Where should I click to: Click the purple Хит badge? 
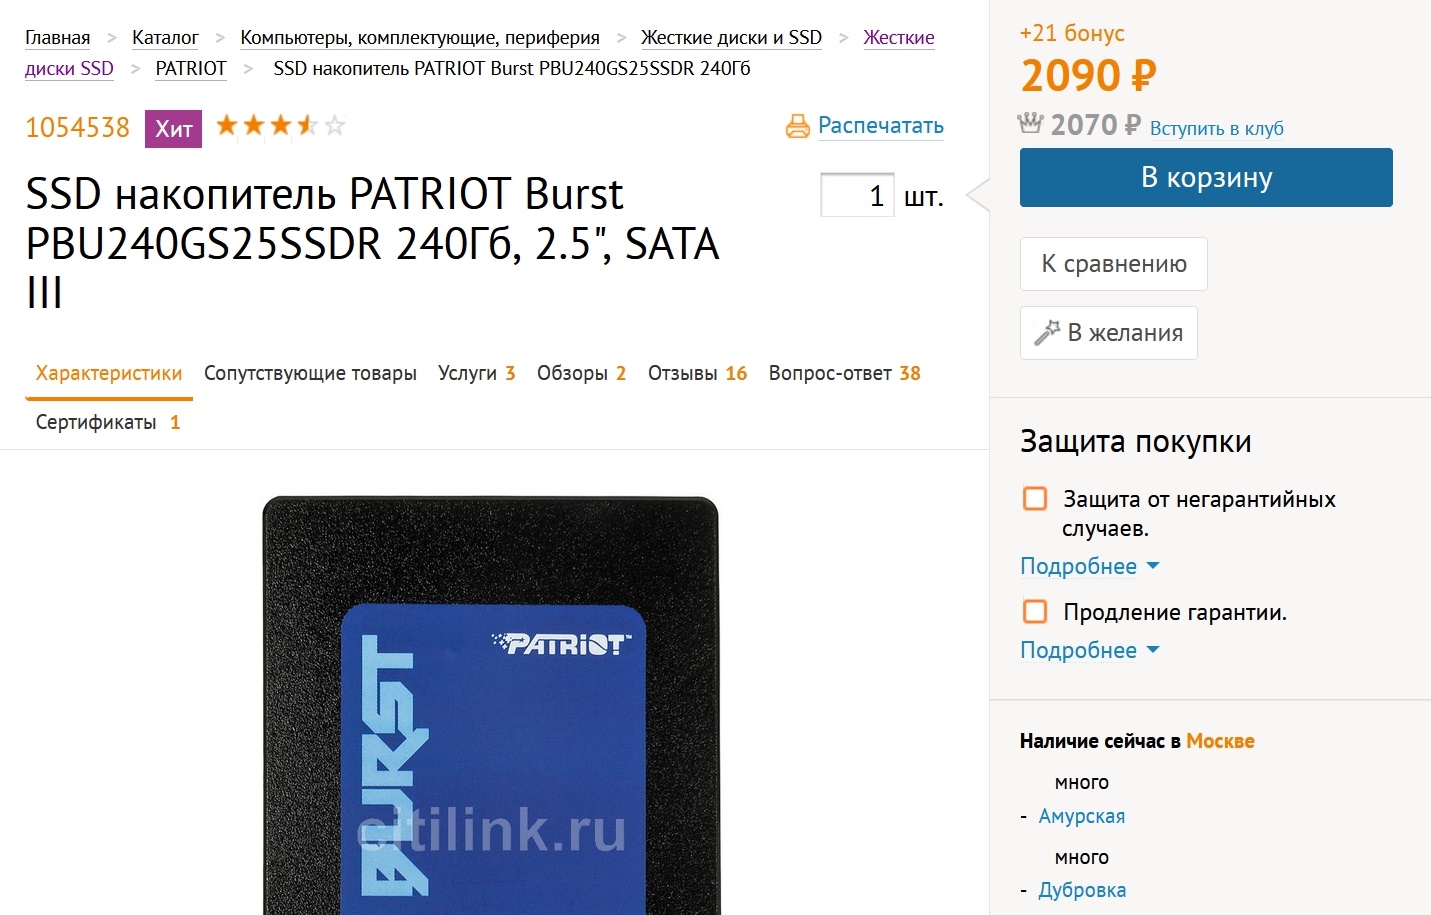pyautogui.click(x=173, y=128)
